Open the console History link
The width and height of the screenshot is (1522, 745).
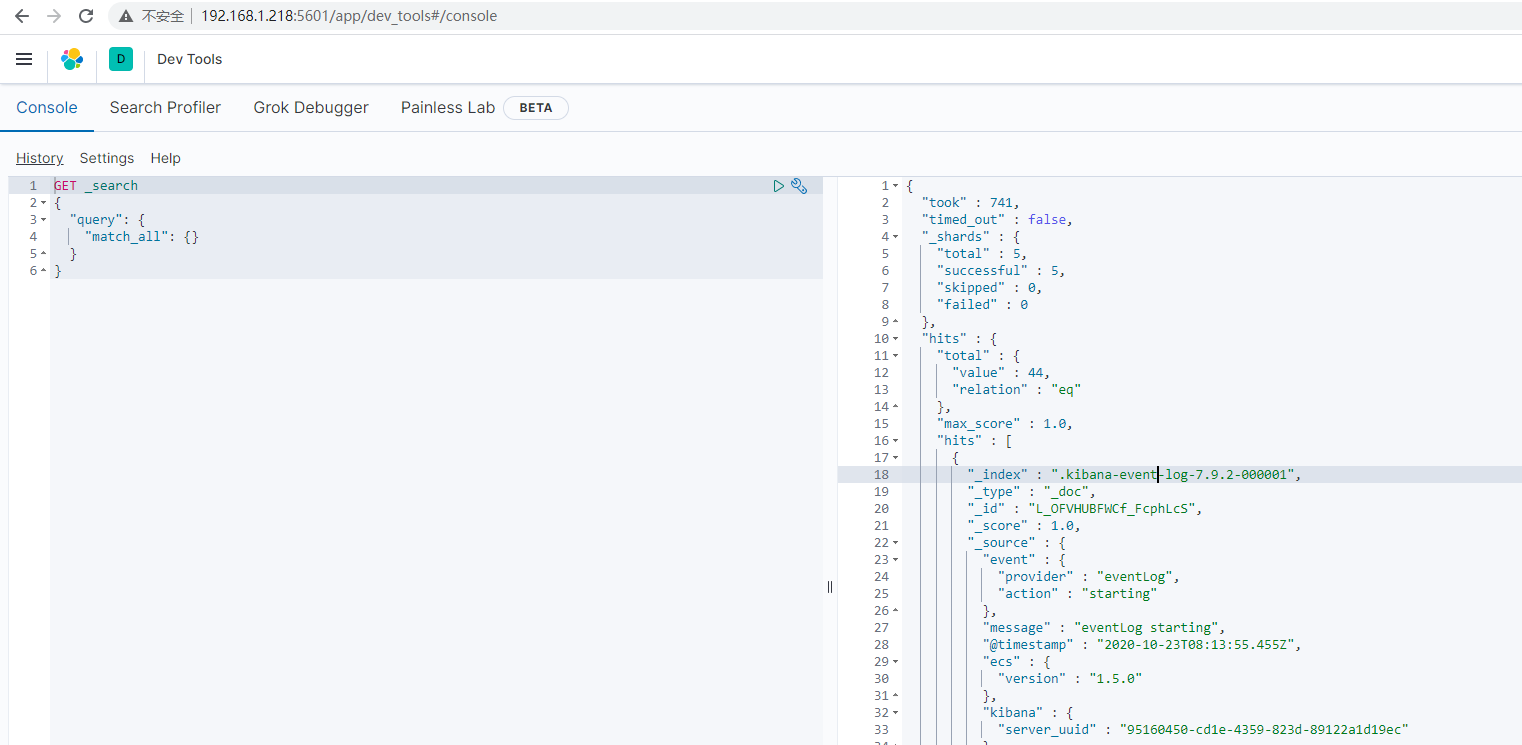(x=39, y=158)
